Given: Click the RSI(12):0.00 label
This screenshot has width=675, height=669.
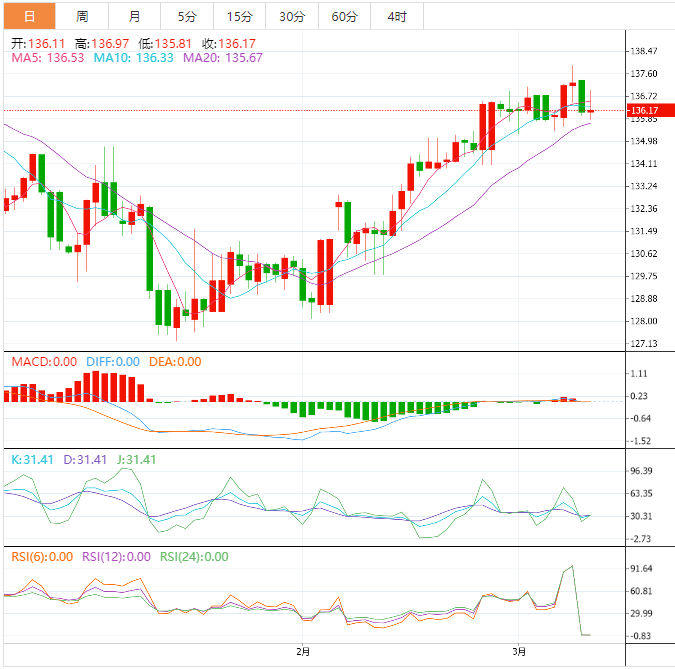Looking at the screenshot, I should coord(116,557).
